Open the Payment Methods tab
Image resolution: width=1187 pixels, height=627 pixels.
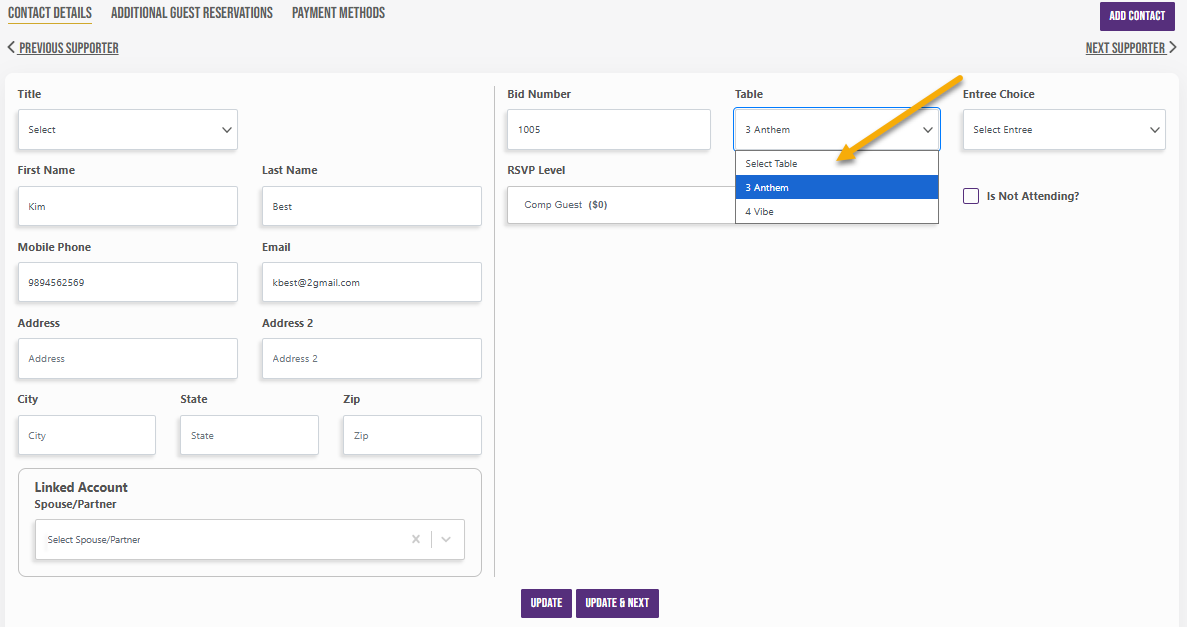(338, 13)
